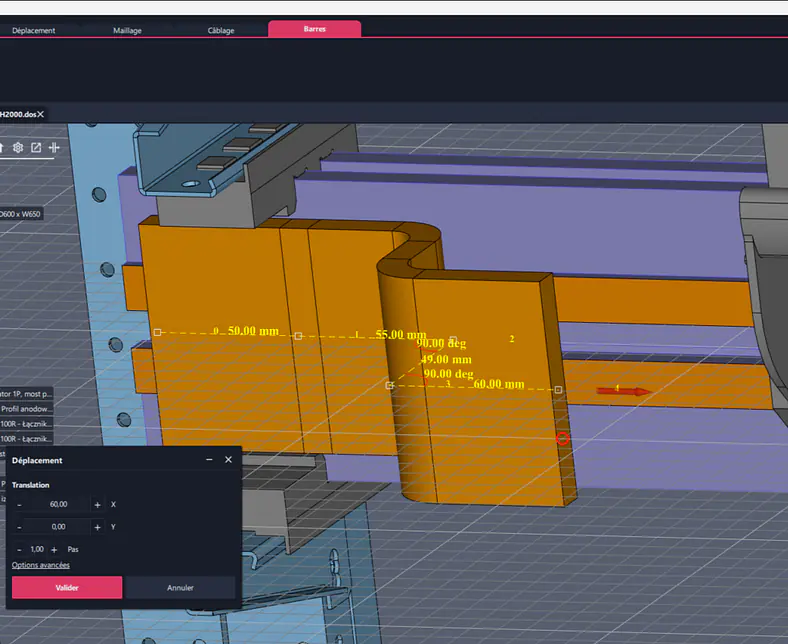The image size is (788, 644).
Task: Select the 50.00 mm segment dimension label
Action: point(253,331)
